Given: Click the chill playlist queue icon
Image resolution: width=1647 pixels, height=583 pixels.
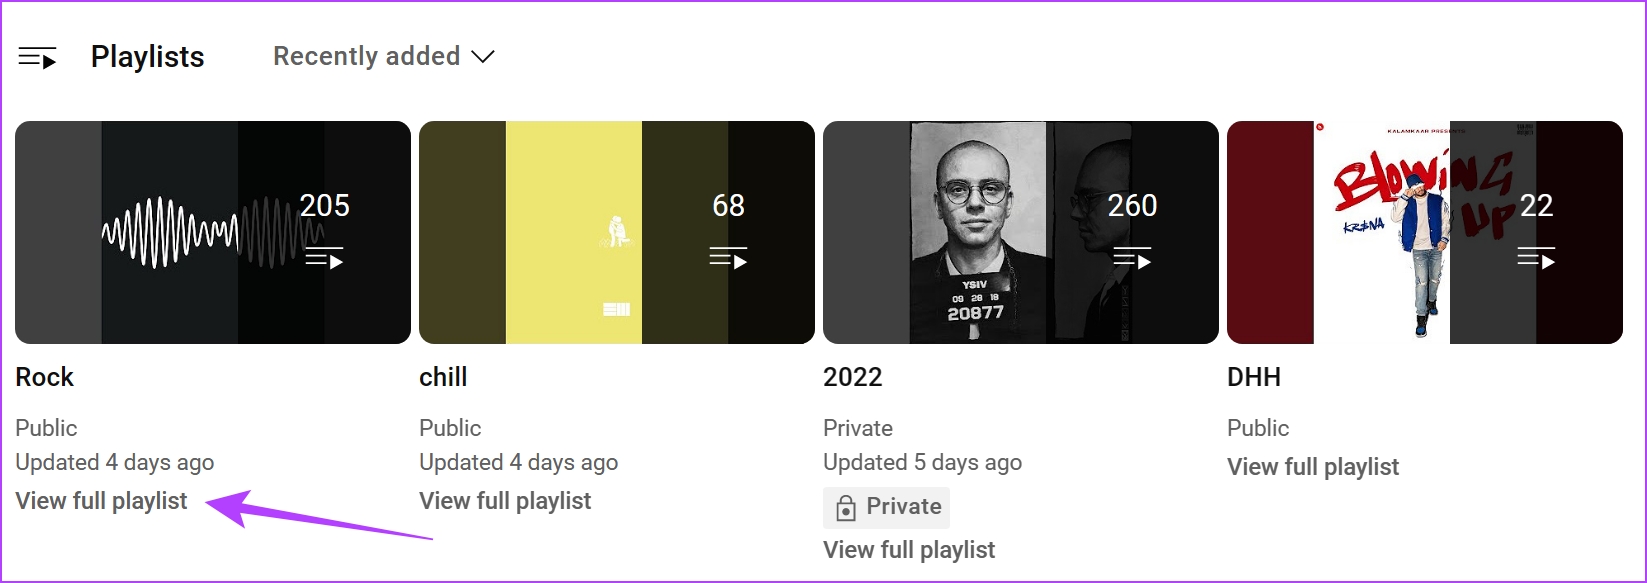Looking at the screenshot, I should [728, 259].
